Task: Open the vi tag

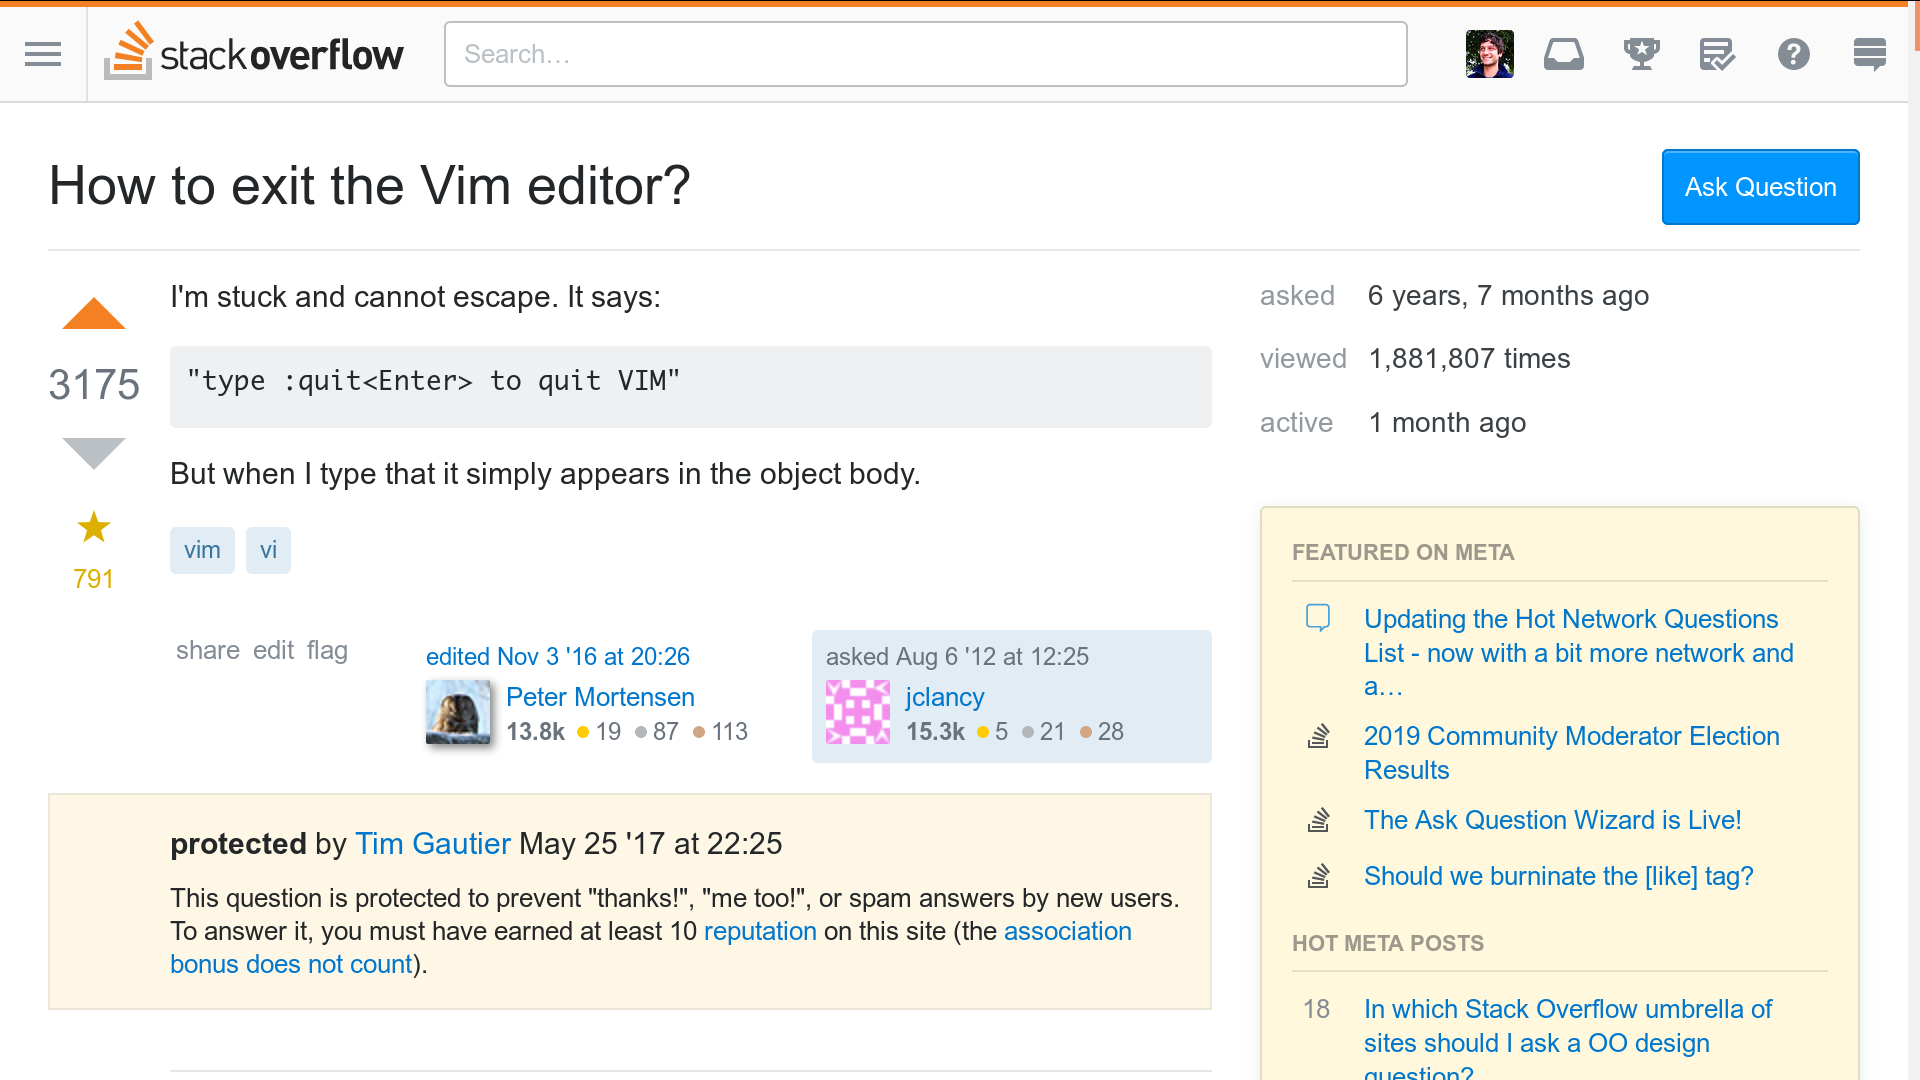Action: coord(268,550)
